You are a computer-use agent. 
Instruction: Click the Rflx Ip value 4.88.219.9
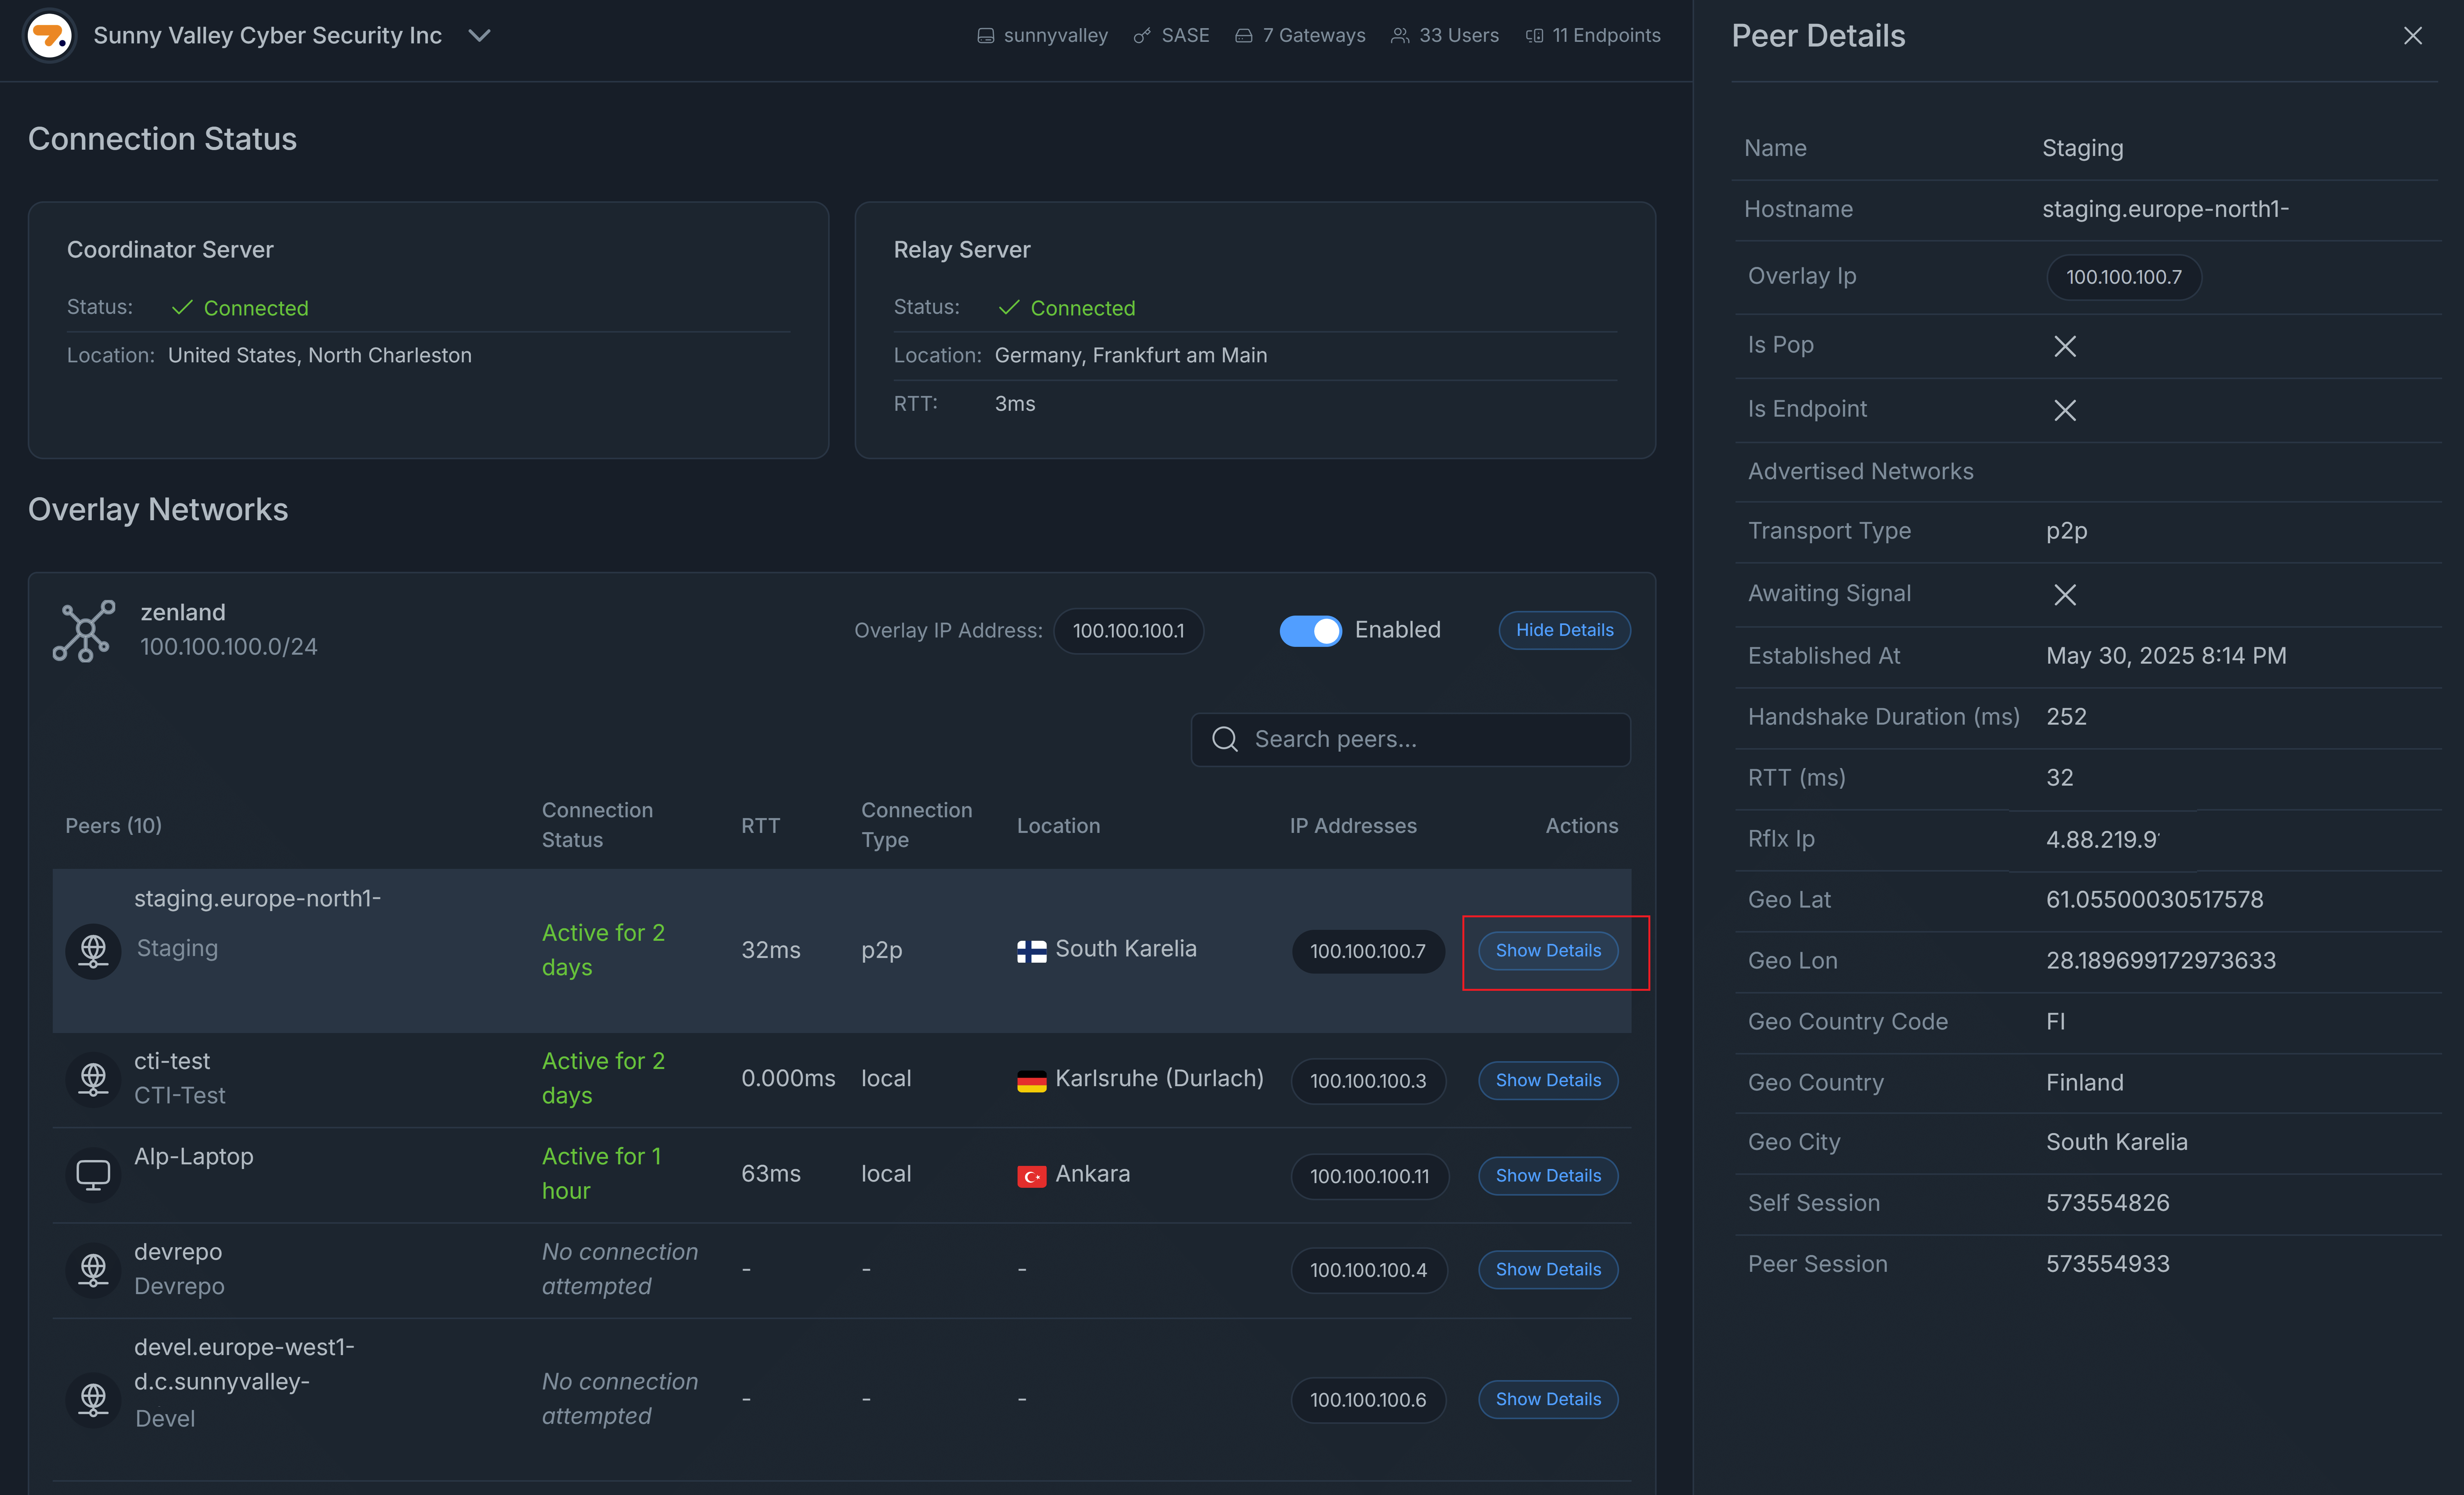tap(2102, 840)
